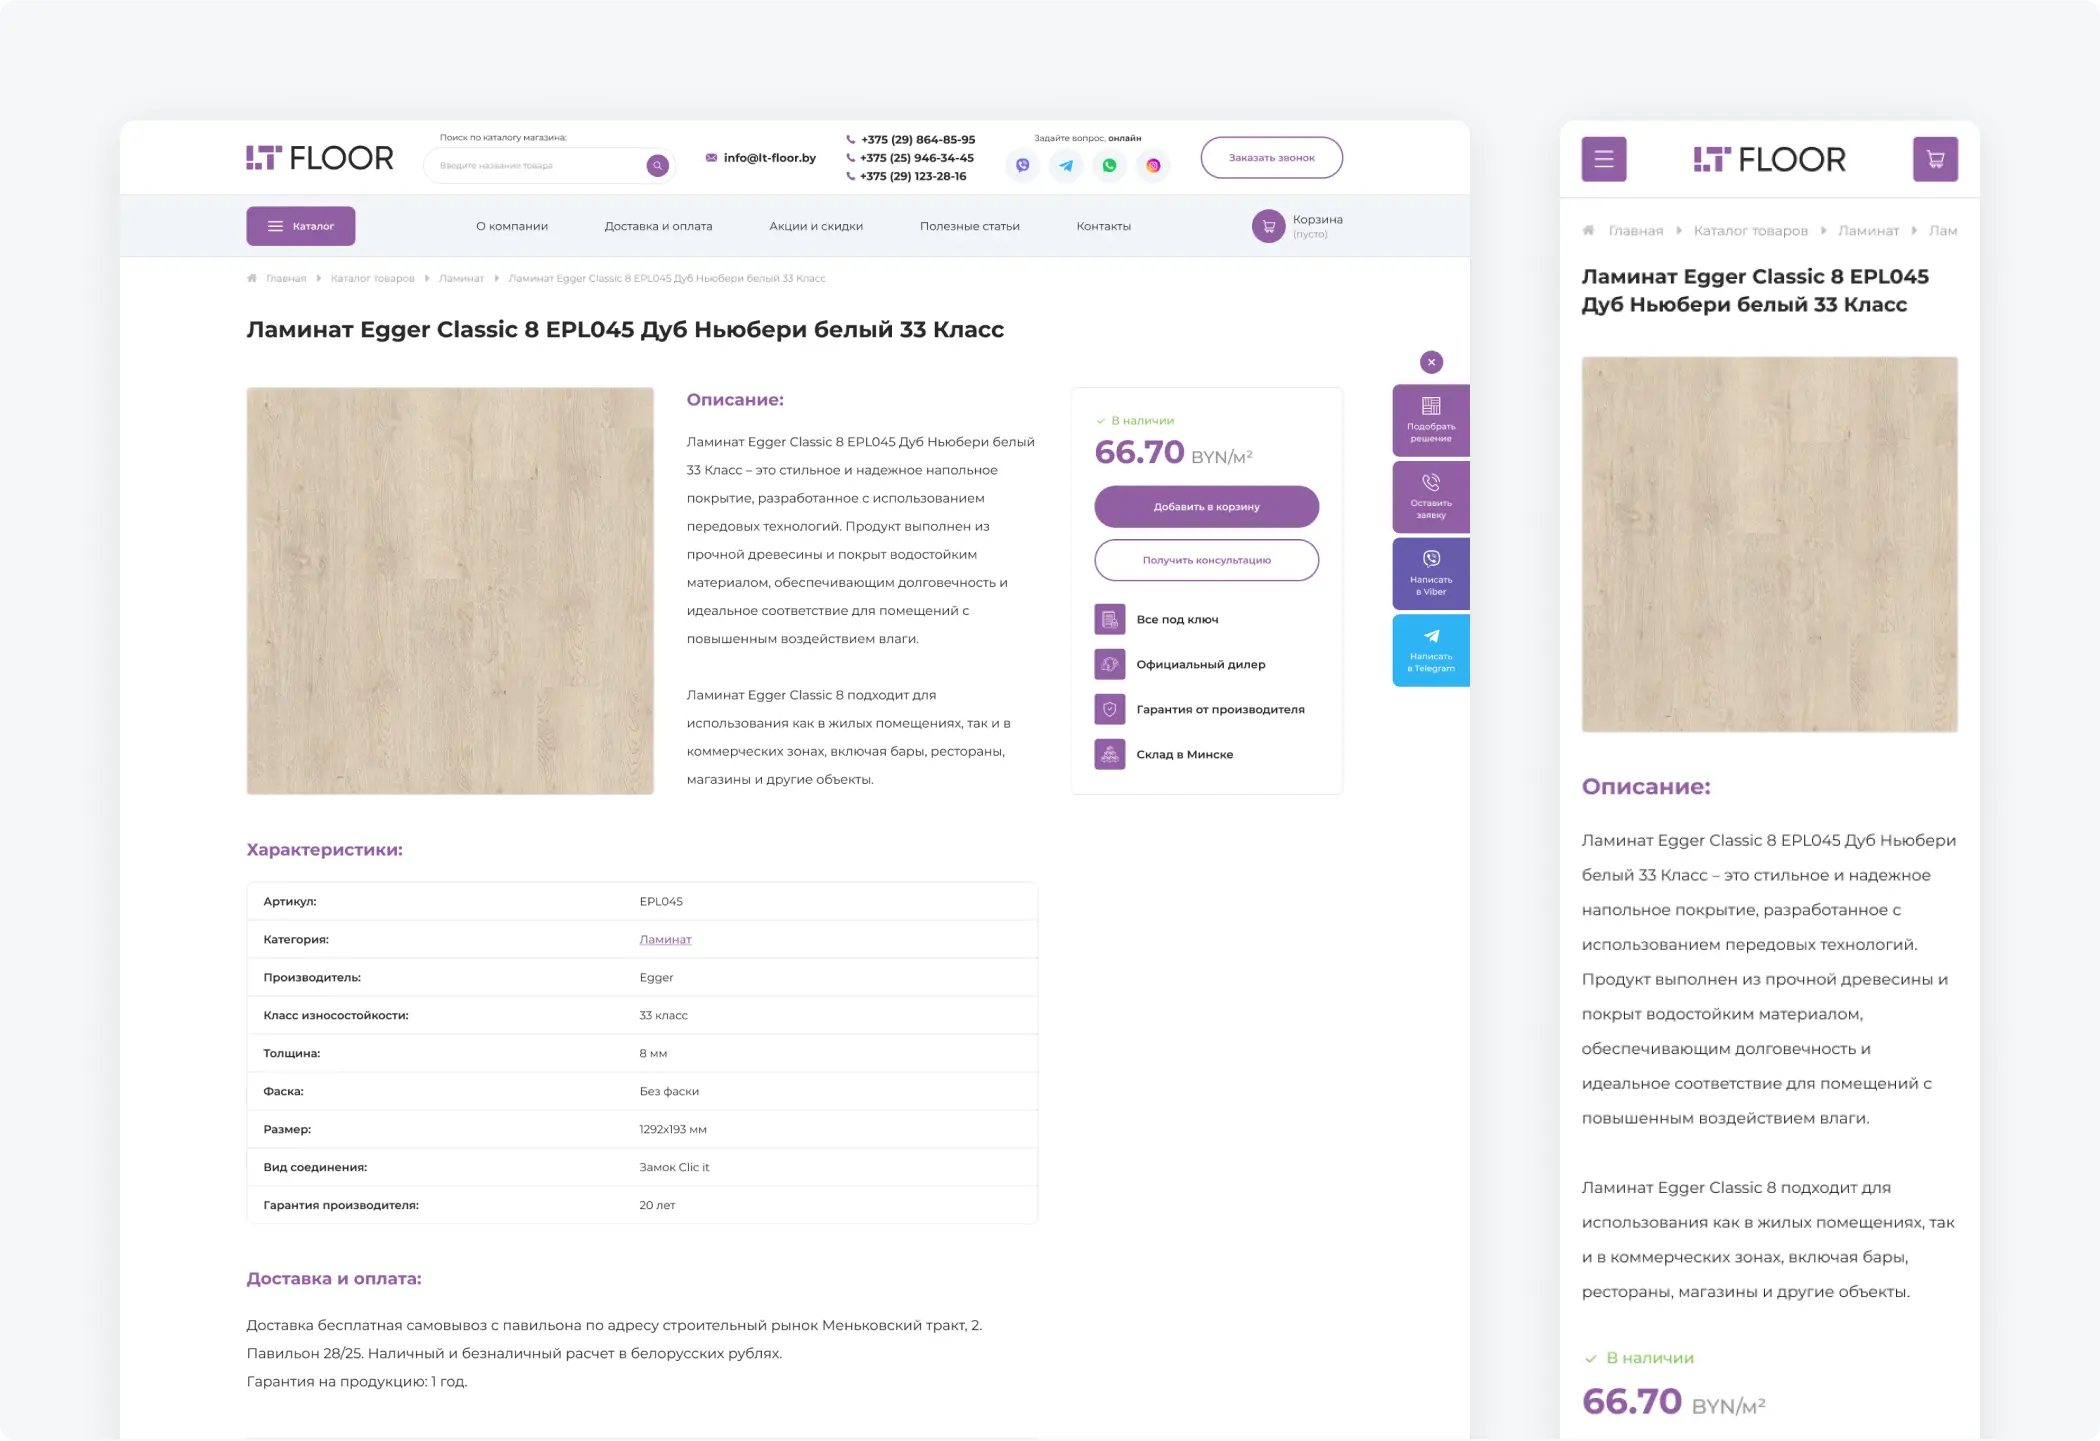2100x1441 pixels.
Task: Close the floating side widget panel
Action: tap(1431, 362)
